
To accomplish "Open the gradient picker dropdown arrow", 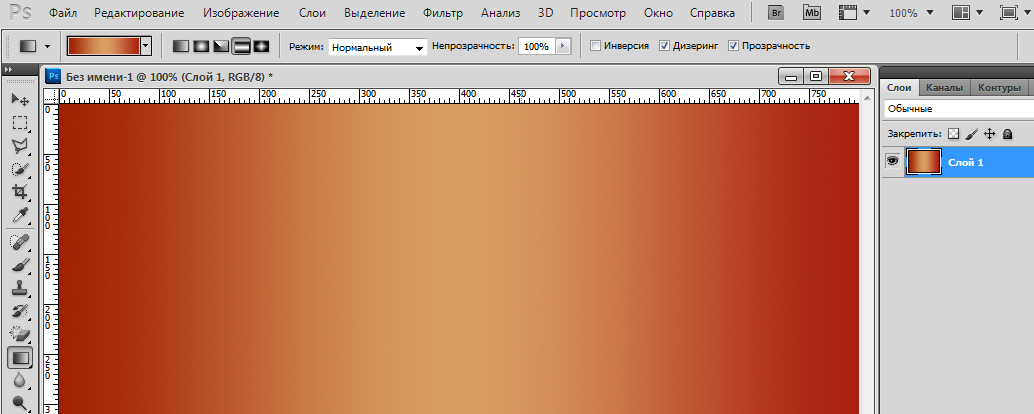I will coord(146,46).
